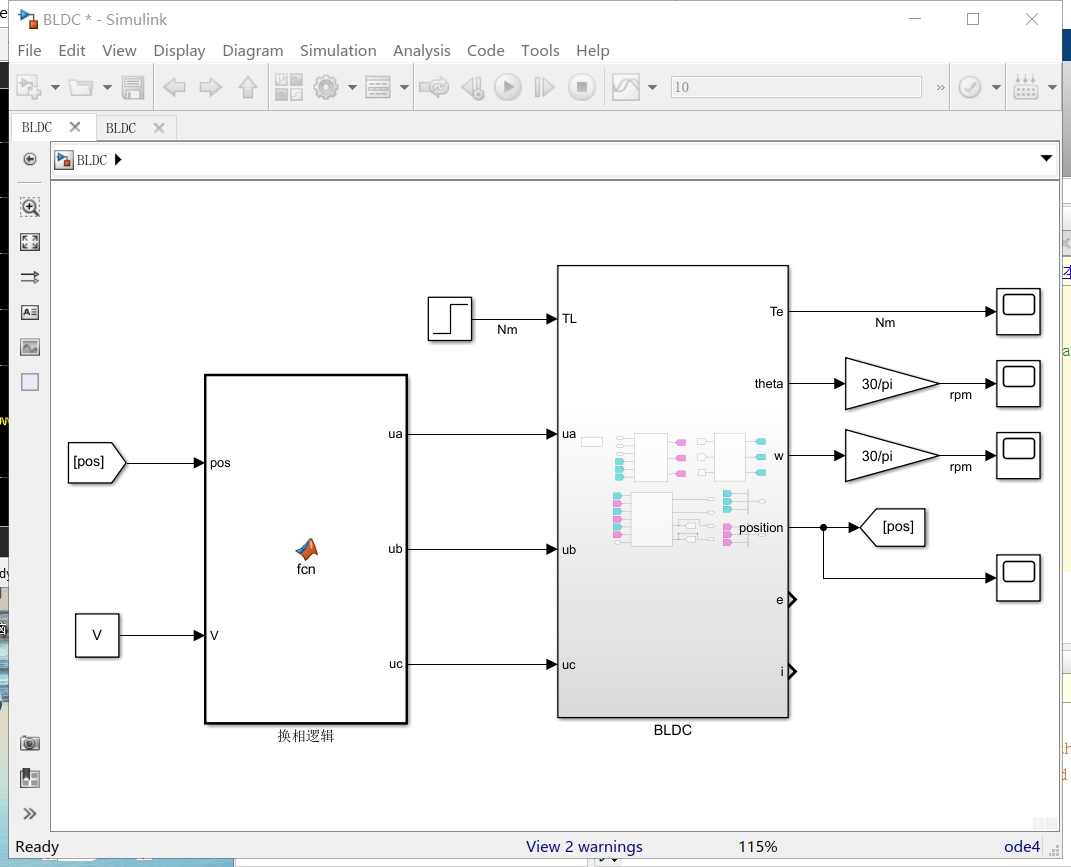The image size is (1071, 867).
Task: Expand the Open folder dropdown arrow
Action: pyautogui.click(x=107, y=87)
